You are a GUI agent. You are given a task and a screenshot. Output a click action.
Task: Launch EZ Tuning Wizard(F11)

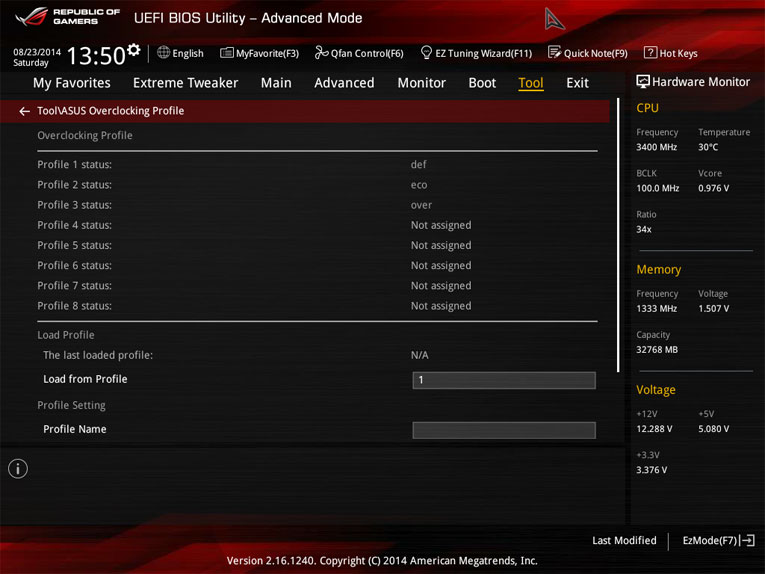point(476,53)
